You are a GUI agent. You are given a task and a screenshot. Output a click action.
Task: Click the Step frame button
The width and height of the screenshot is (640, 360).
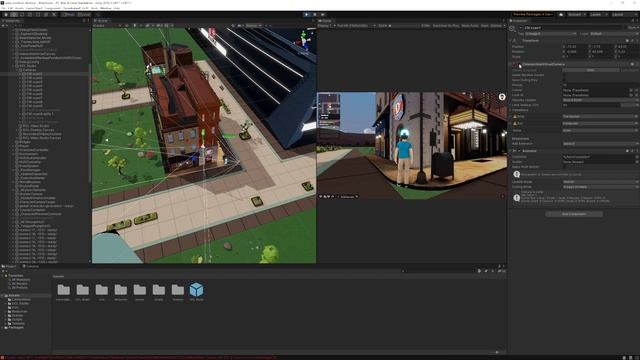click(x=322, y=14)
